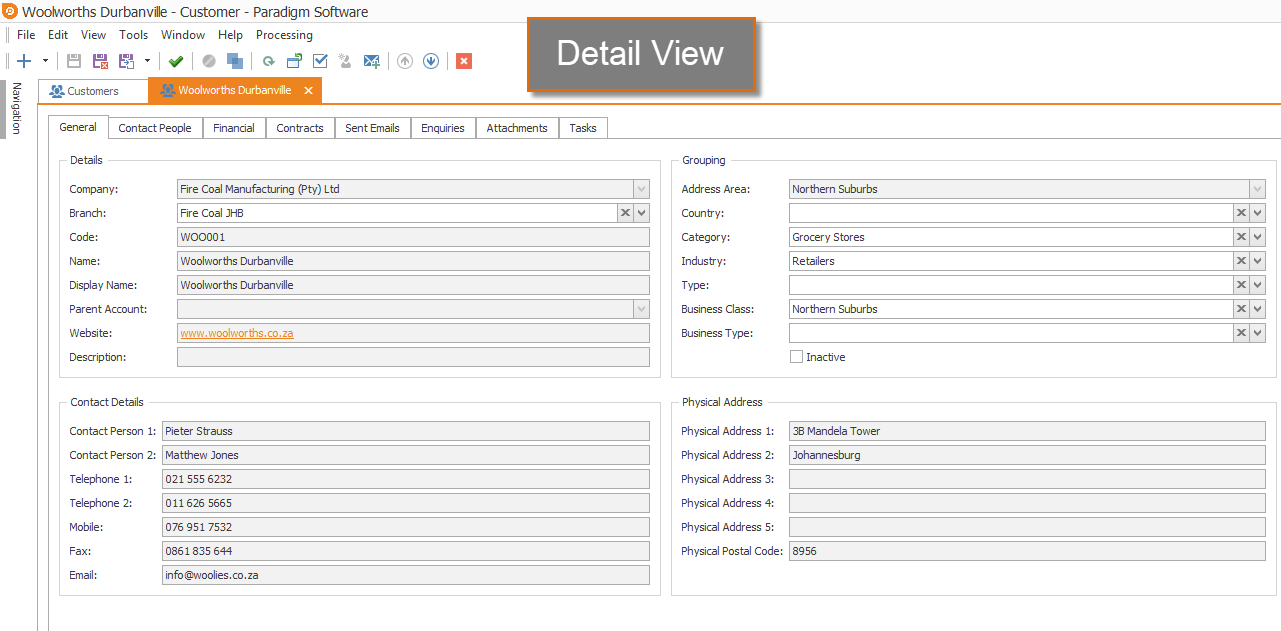Open the Business Class dropdown
The width and height of the screenshot is (1281, 631).
[x=1257, y=309]
